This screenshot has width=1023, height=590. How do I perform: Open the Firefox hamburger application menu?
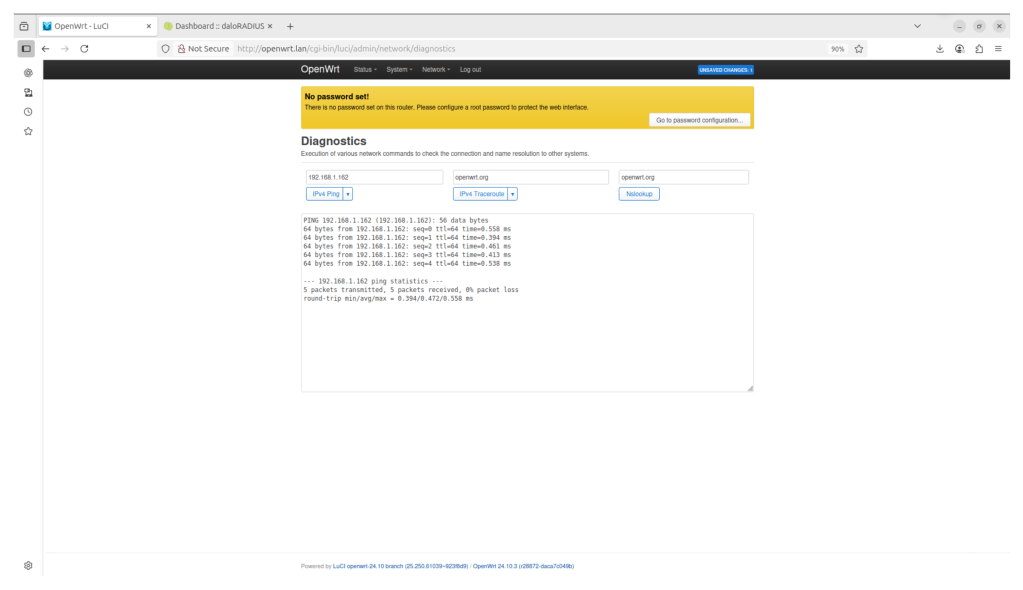[998, 48]
